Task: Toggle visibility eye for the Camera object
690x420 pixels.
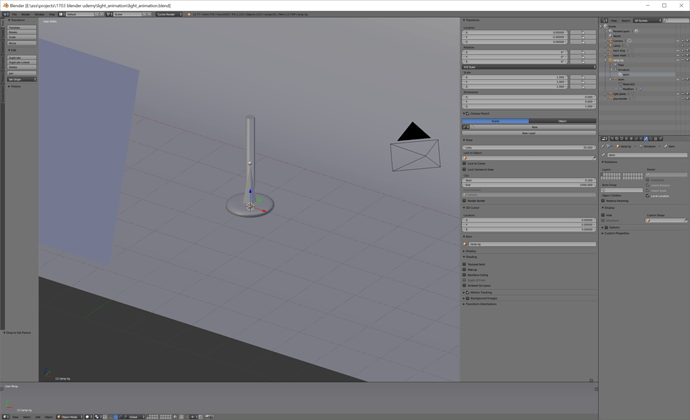Action: tap(678, 41)
